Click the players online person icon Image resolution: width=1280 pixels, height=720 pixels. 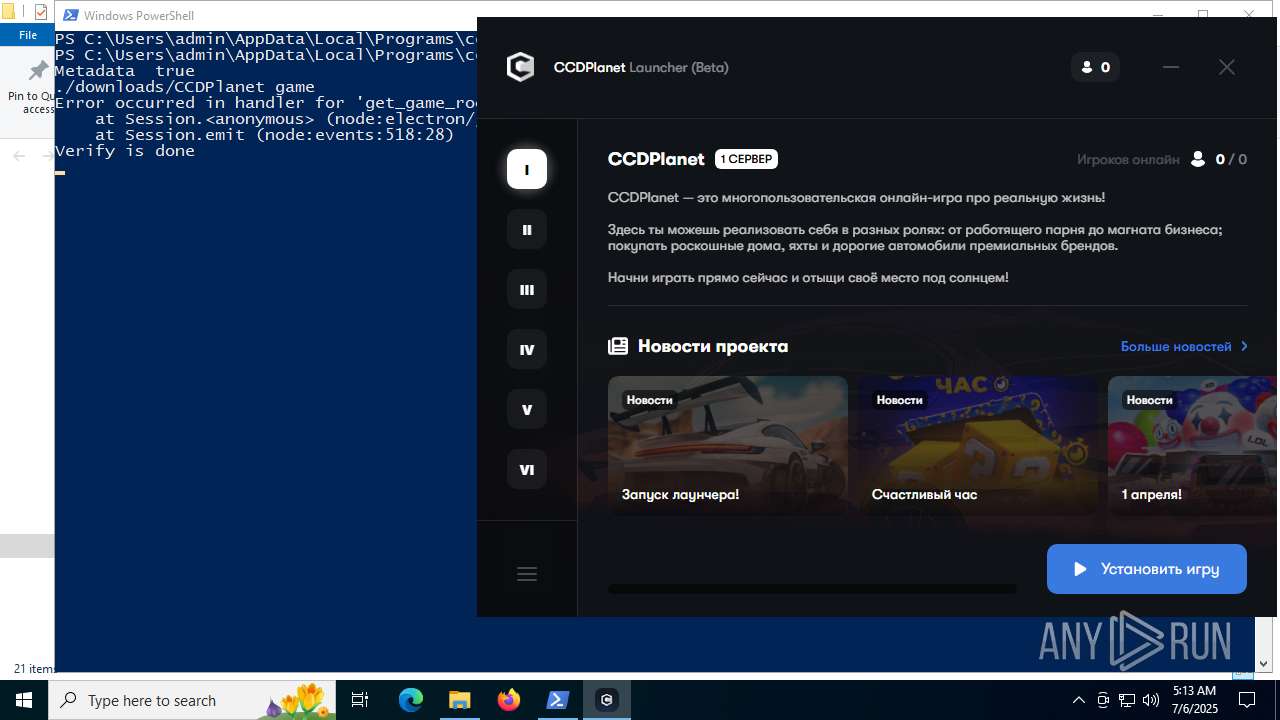(x=1198, y=159)
